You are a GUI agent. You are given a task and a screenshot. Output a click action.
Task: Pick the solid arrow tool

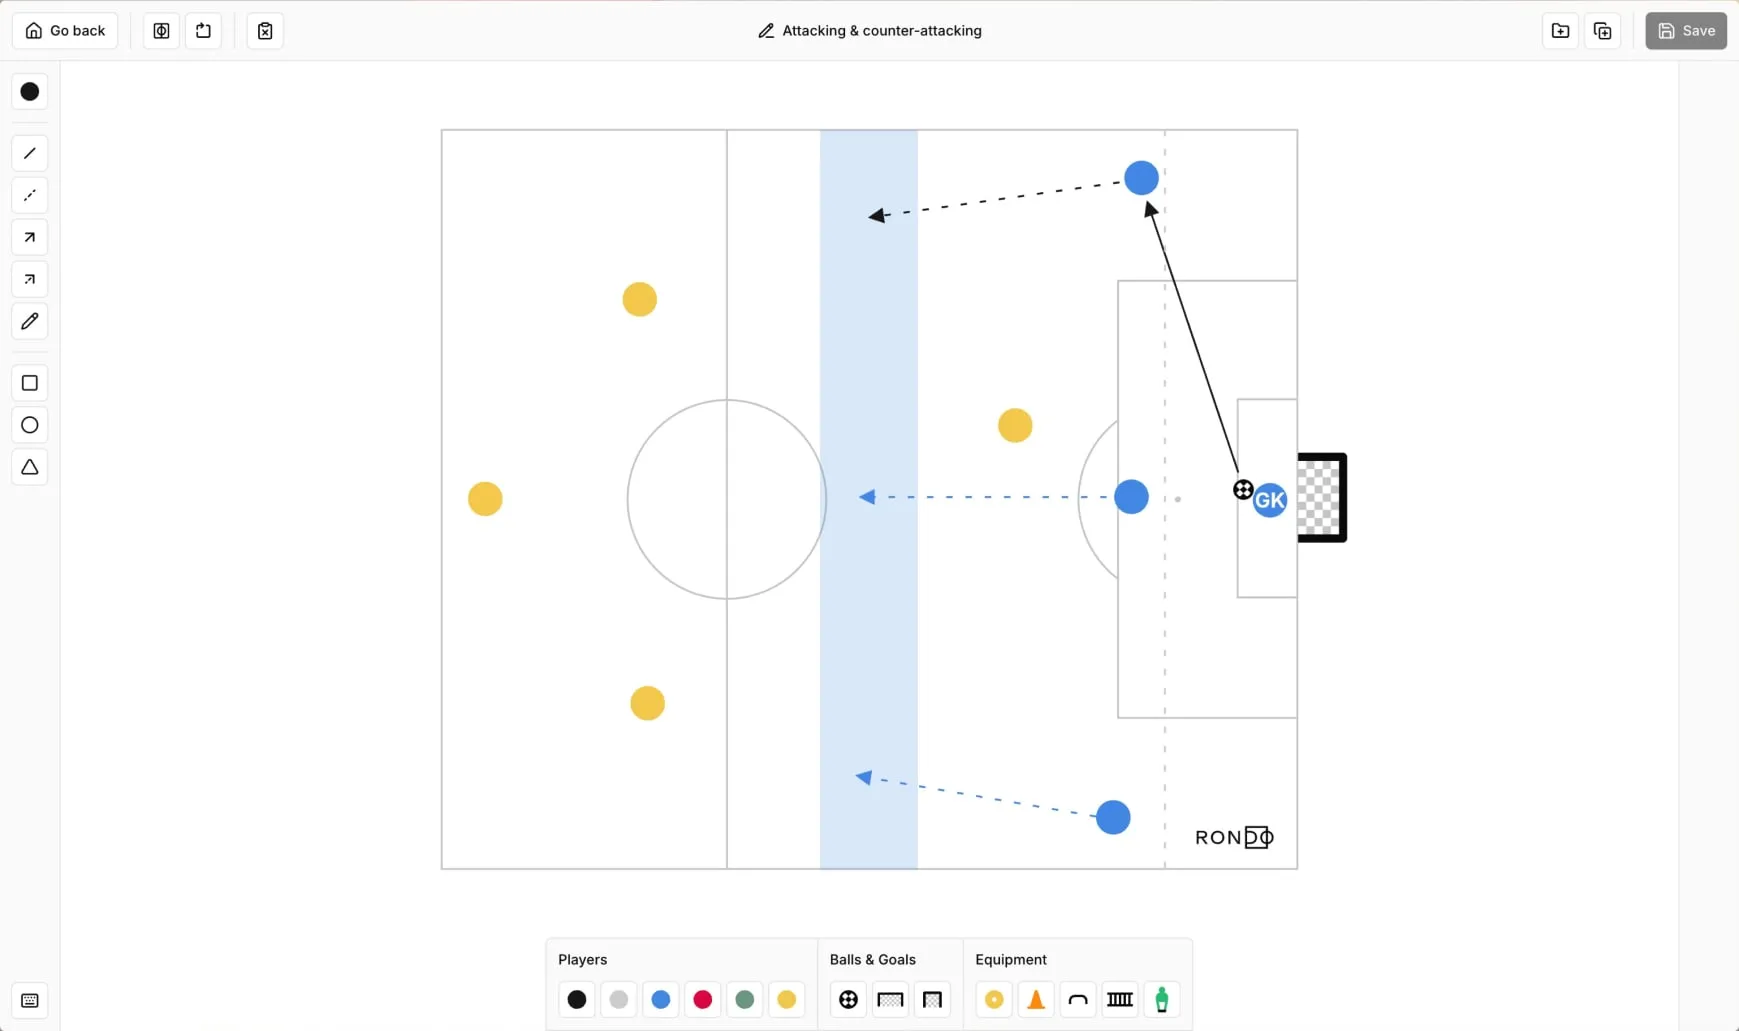tap(30, 237)
